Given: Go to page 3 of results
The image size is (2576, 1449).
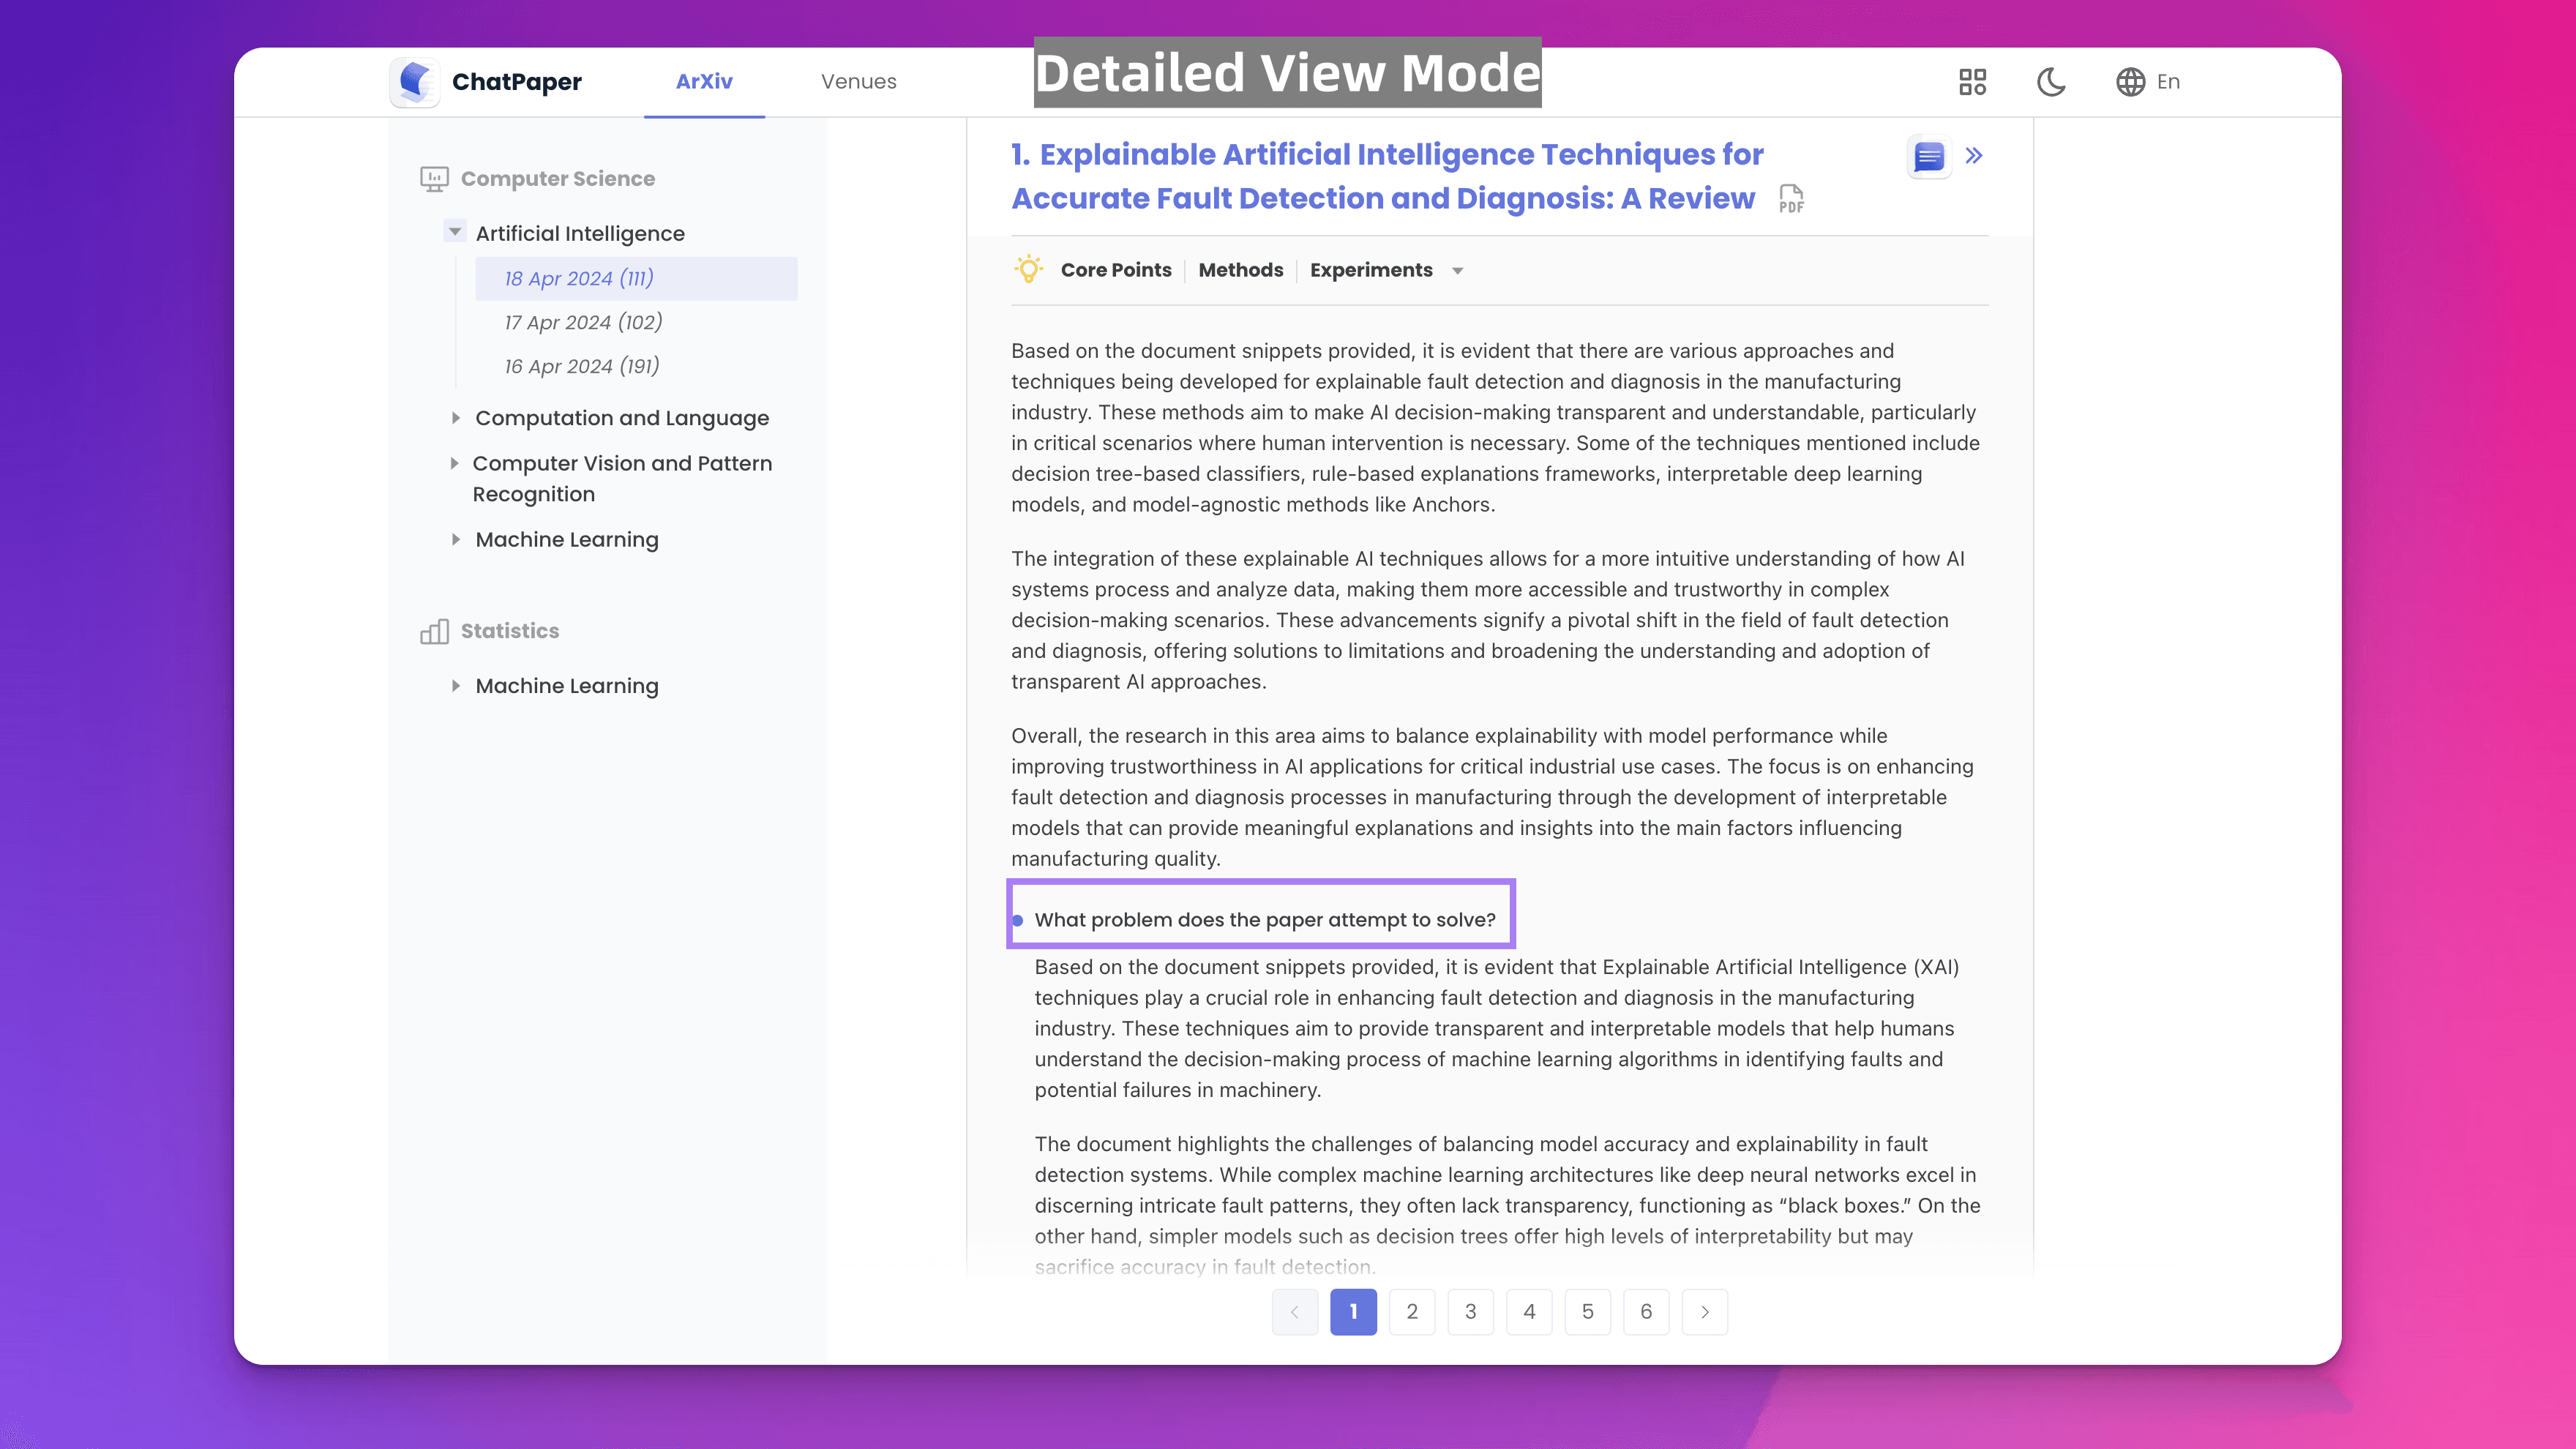Looking at the screenshot, I should [x=1470, y=1311].
